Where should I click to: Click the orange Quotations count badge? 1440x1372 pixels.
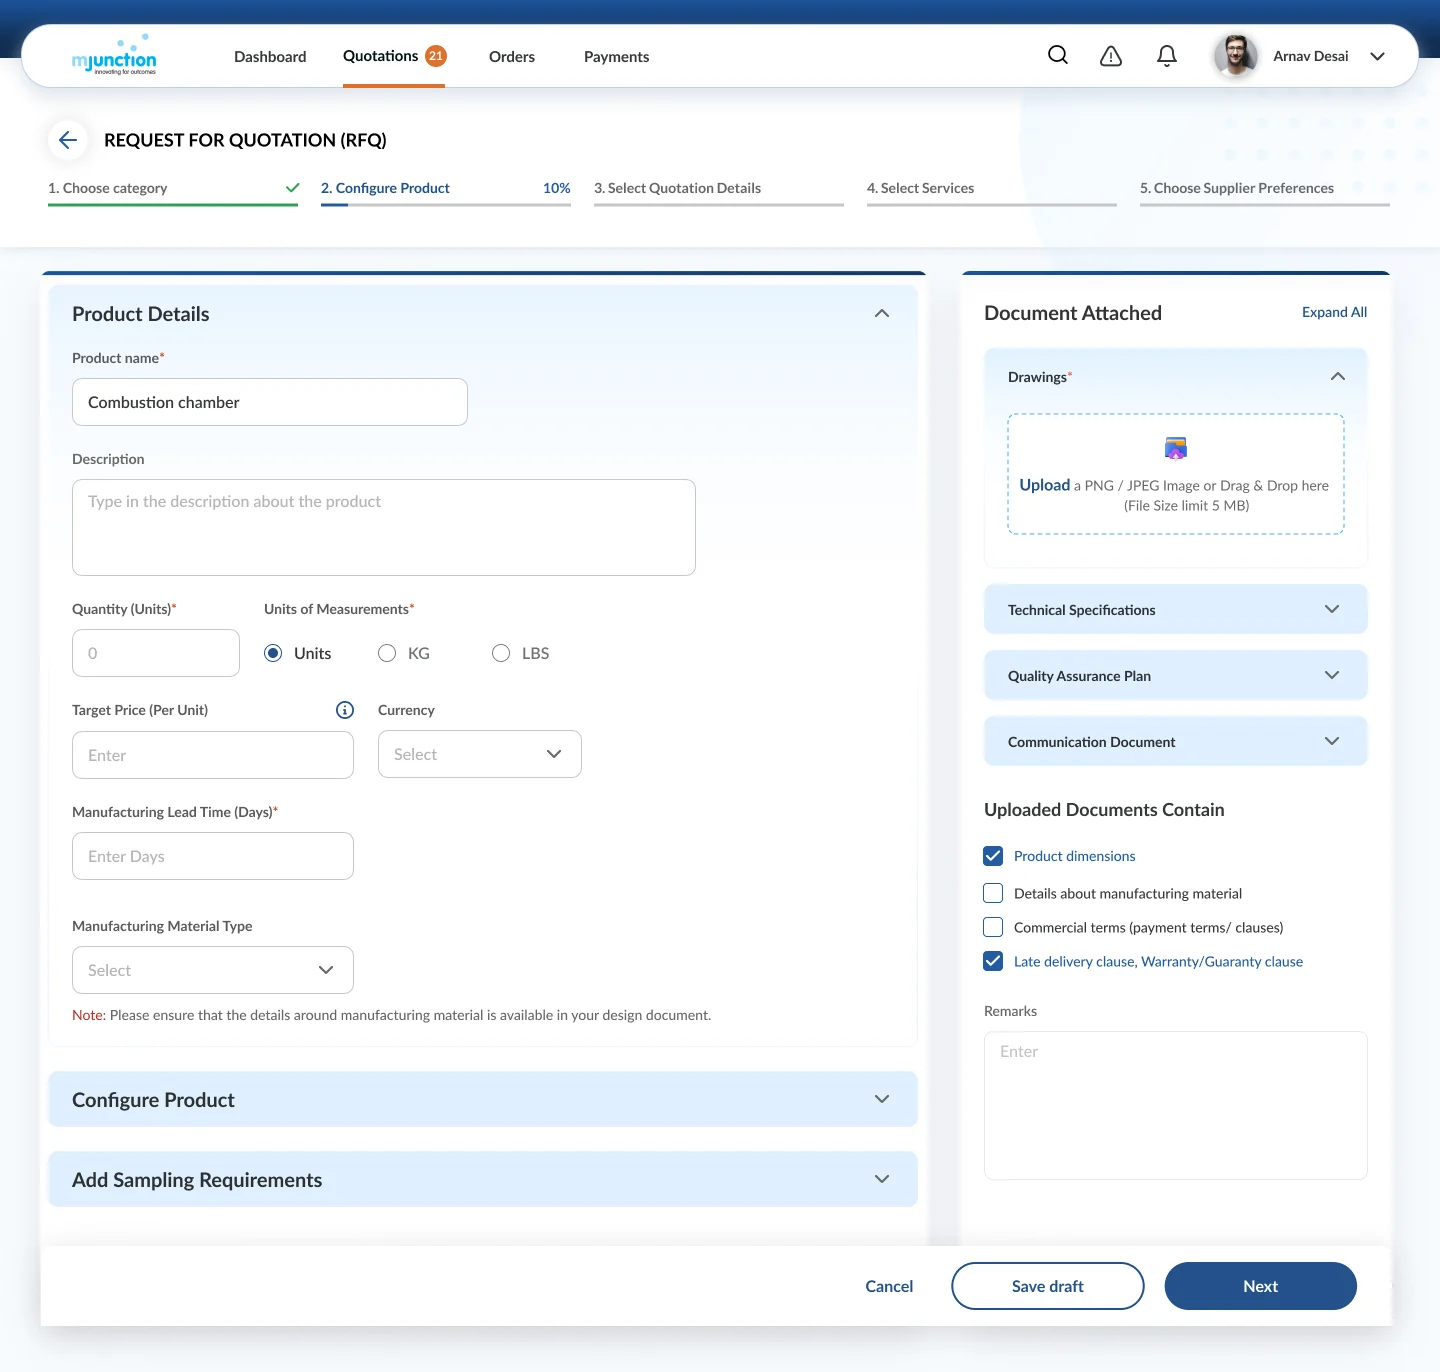[436, 56]
